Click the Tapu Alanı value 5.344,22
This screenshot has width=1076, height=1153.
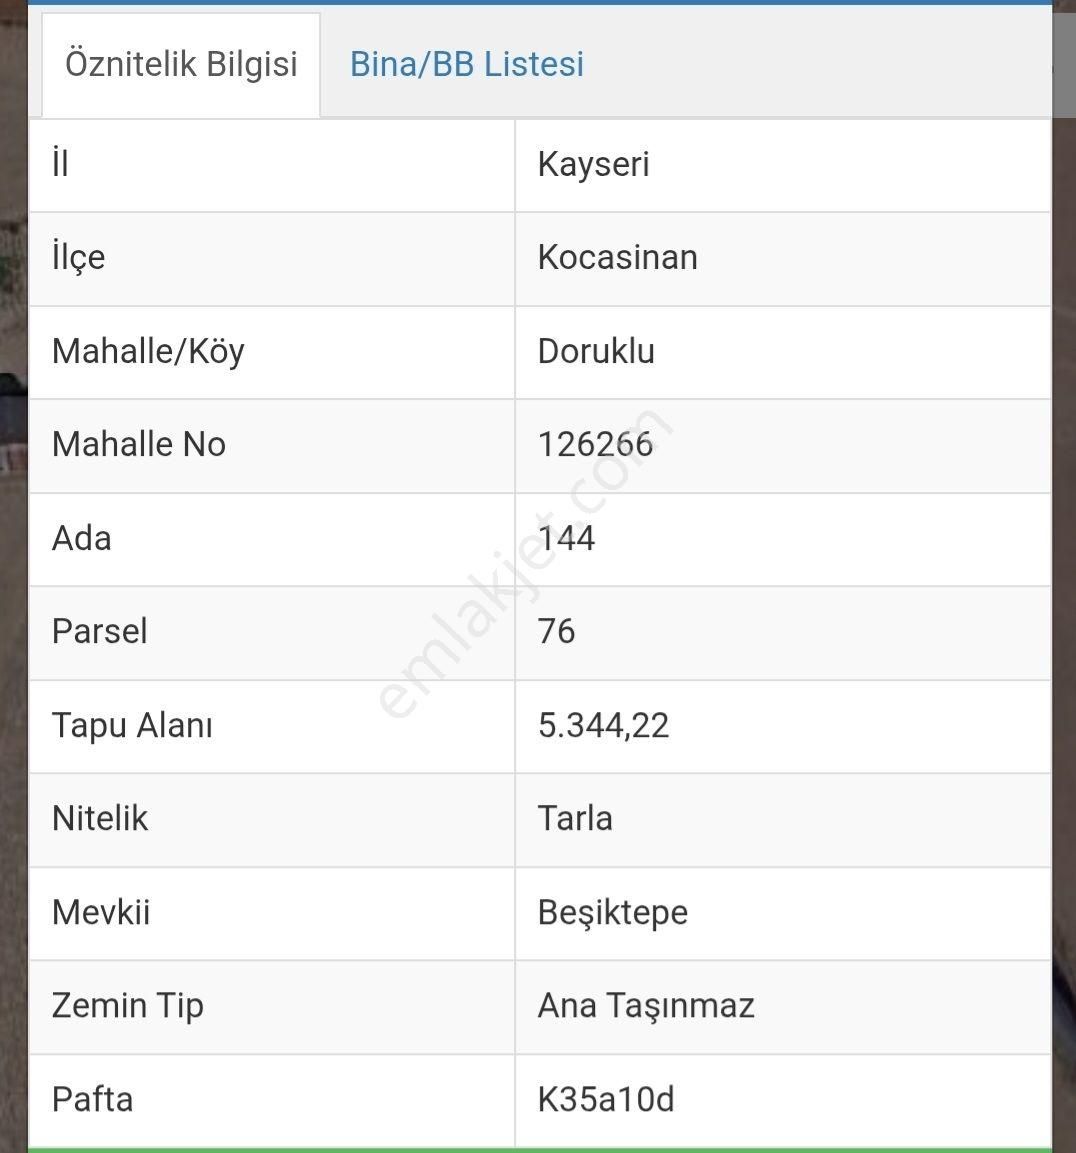pyautogui.click(x=603, y=725)
